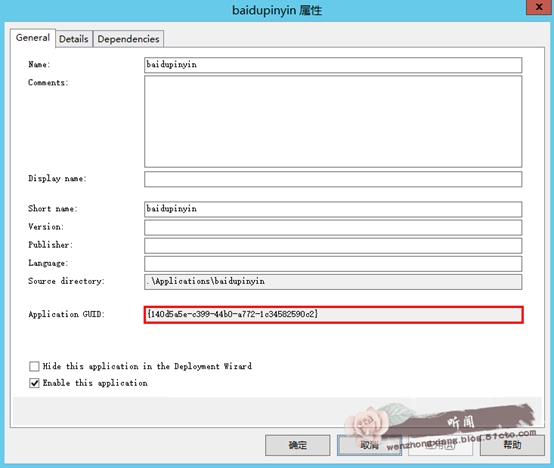Image resolution: width=554 pixels, height=468 pixels.
Task: Click inside the Comments text area
Action: pos(333,121)
